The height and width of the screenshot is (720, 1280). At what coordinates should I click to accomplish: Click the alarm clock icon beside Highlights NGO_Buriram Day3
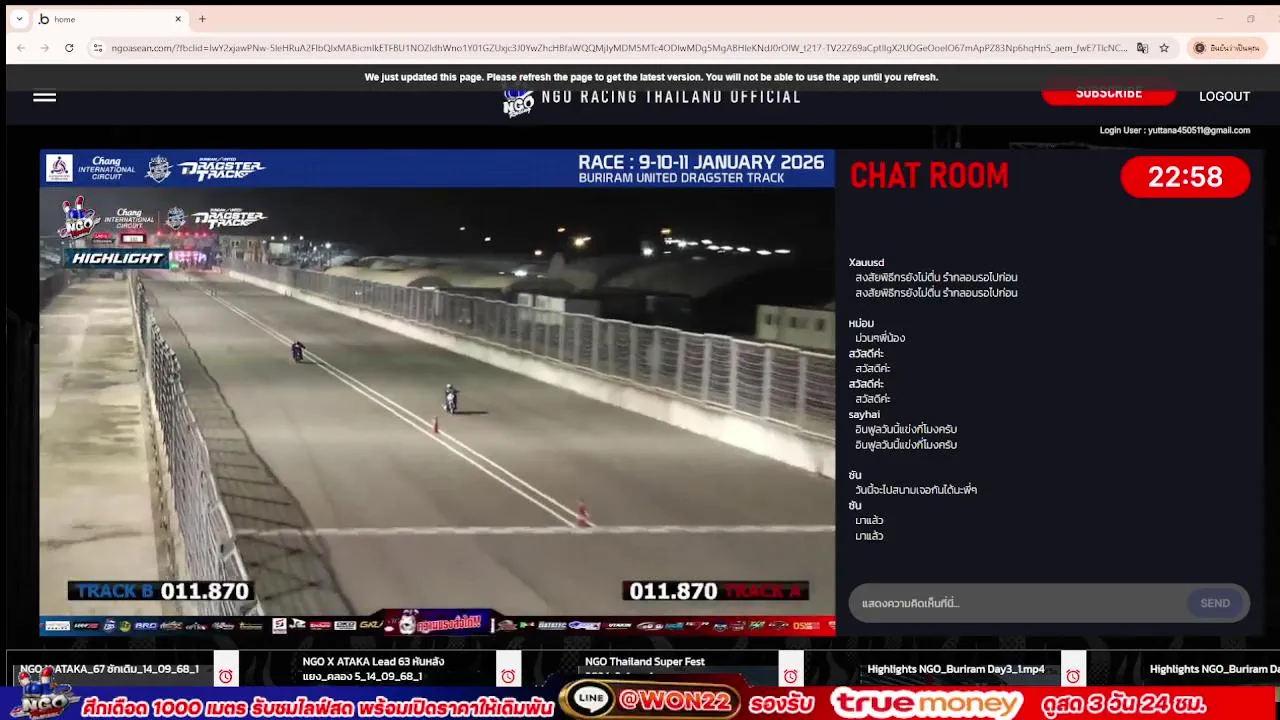pos(1073,677)
